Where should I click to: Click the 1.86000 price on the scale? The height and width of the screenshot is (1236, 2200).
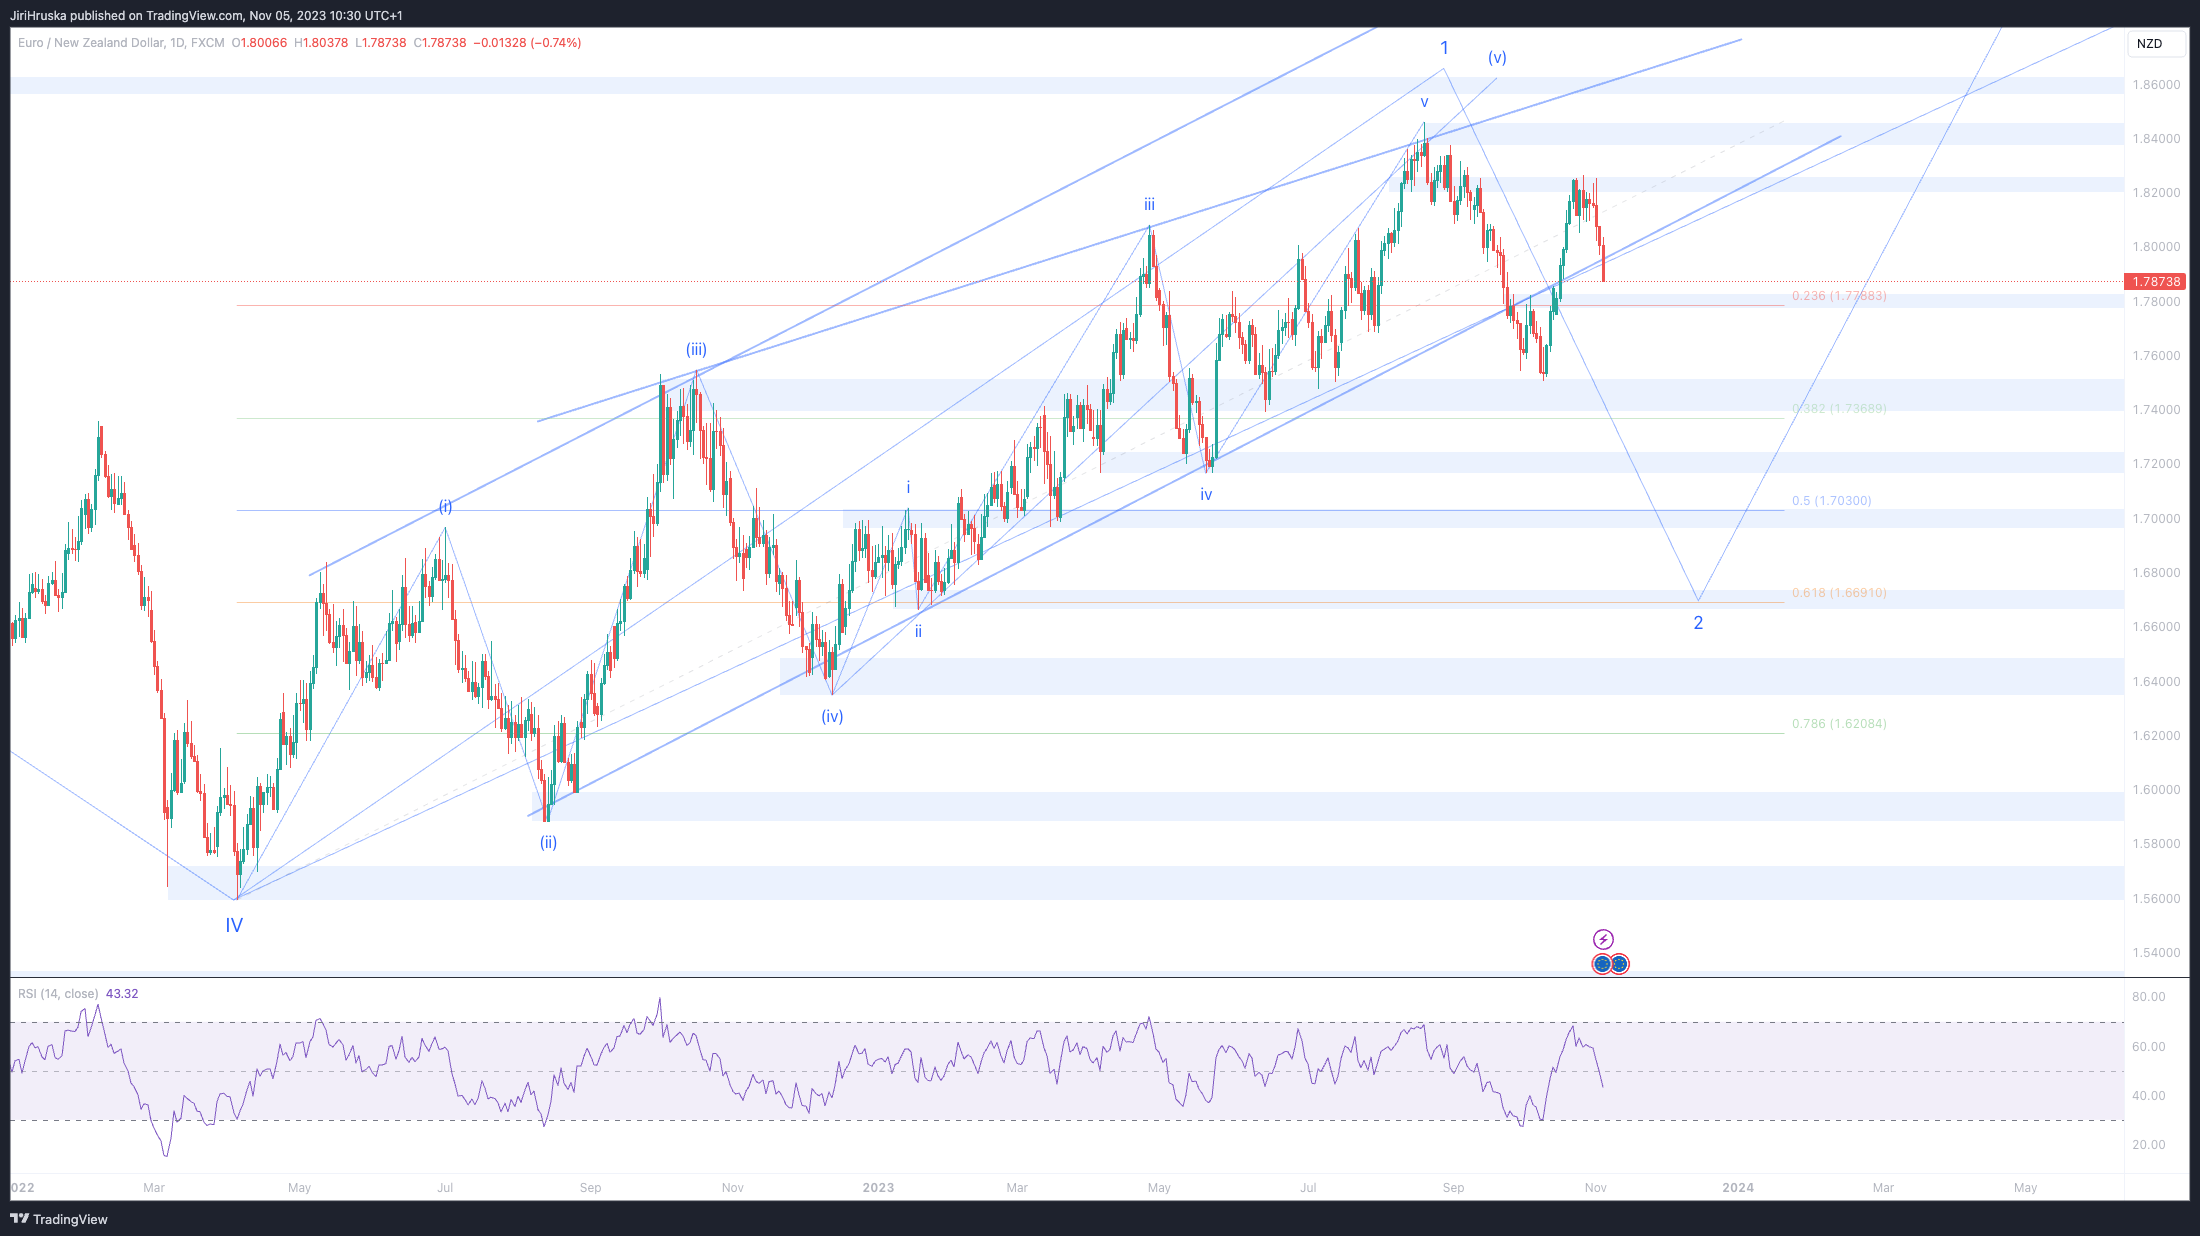[x=2156, y=85]
